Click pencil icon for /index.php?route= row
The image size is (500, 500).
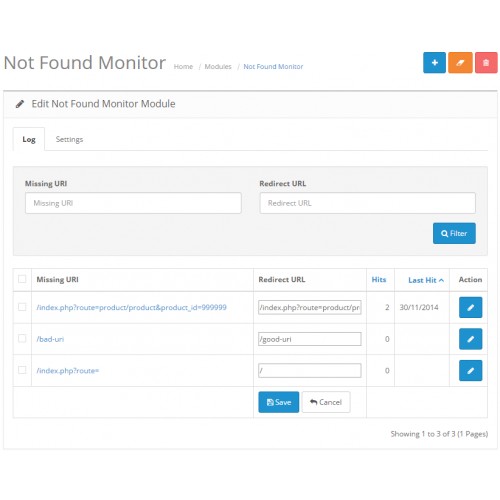click(470, 370)
